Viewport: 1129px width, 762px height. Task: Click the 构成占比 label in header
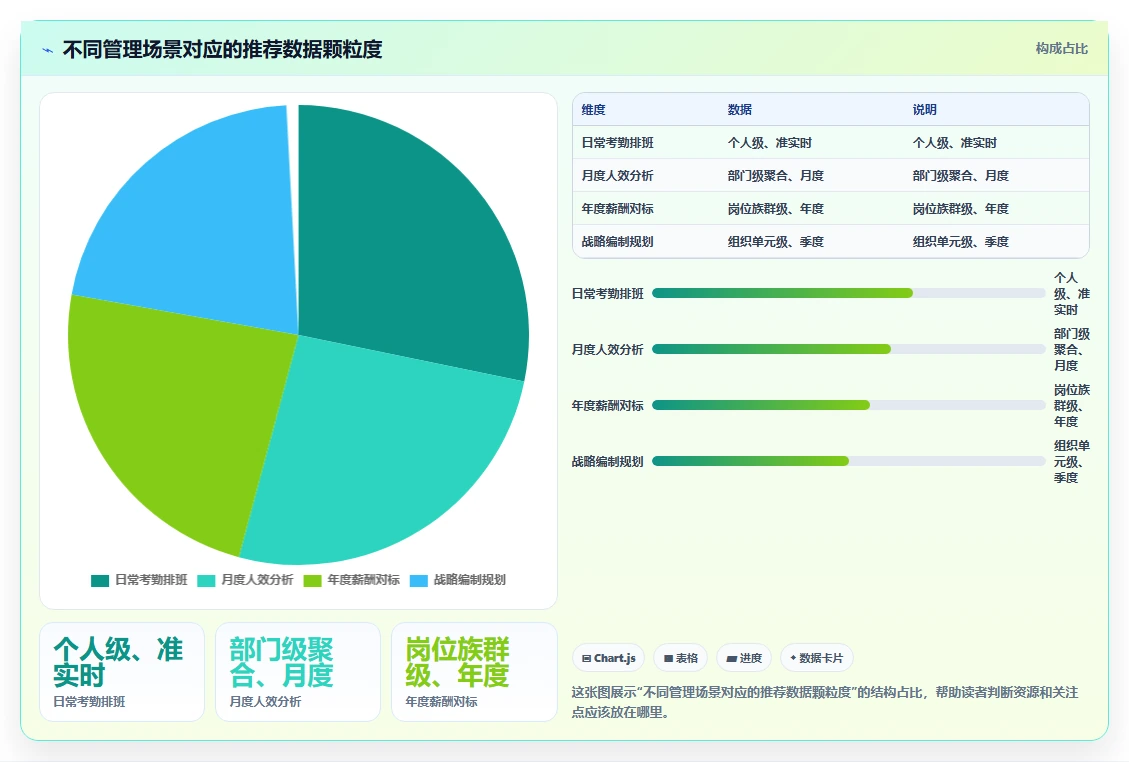coord(1061,48)
